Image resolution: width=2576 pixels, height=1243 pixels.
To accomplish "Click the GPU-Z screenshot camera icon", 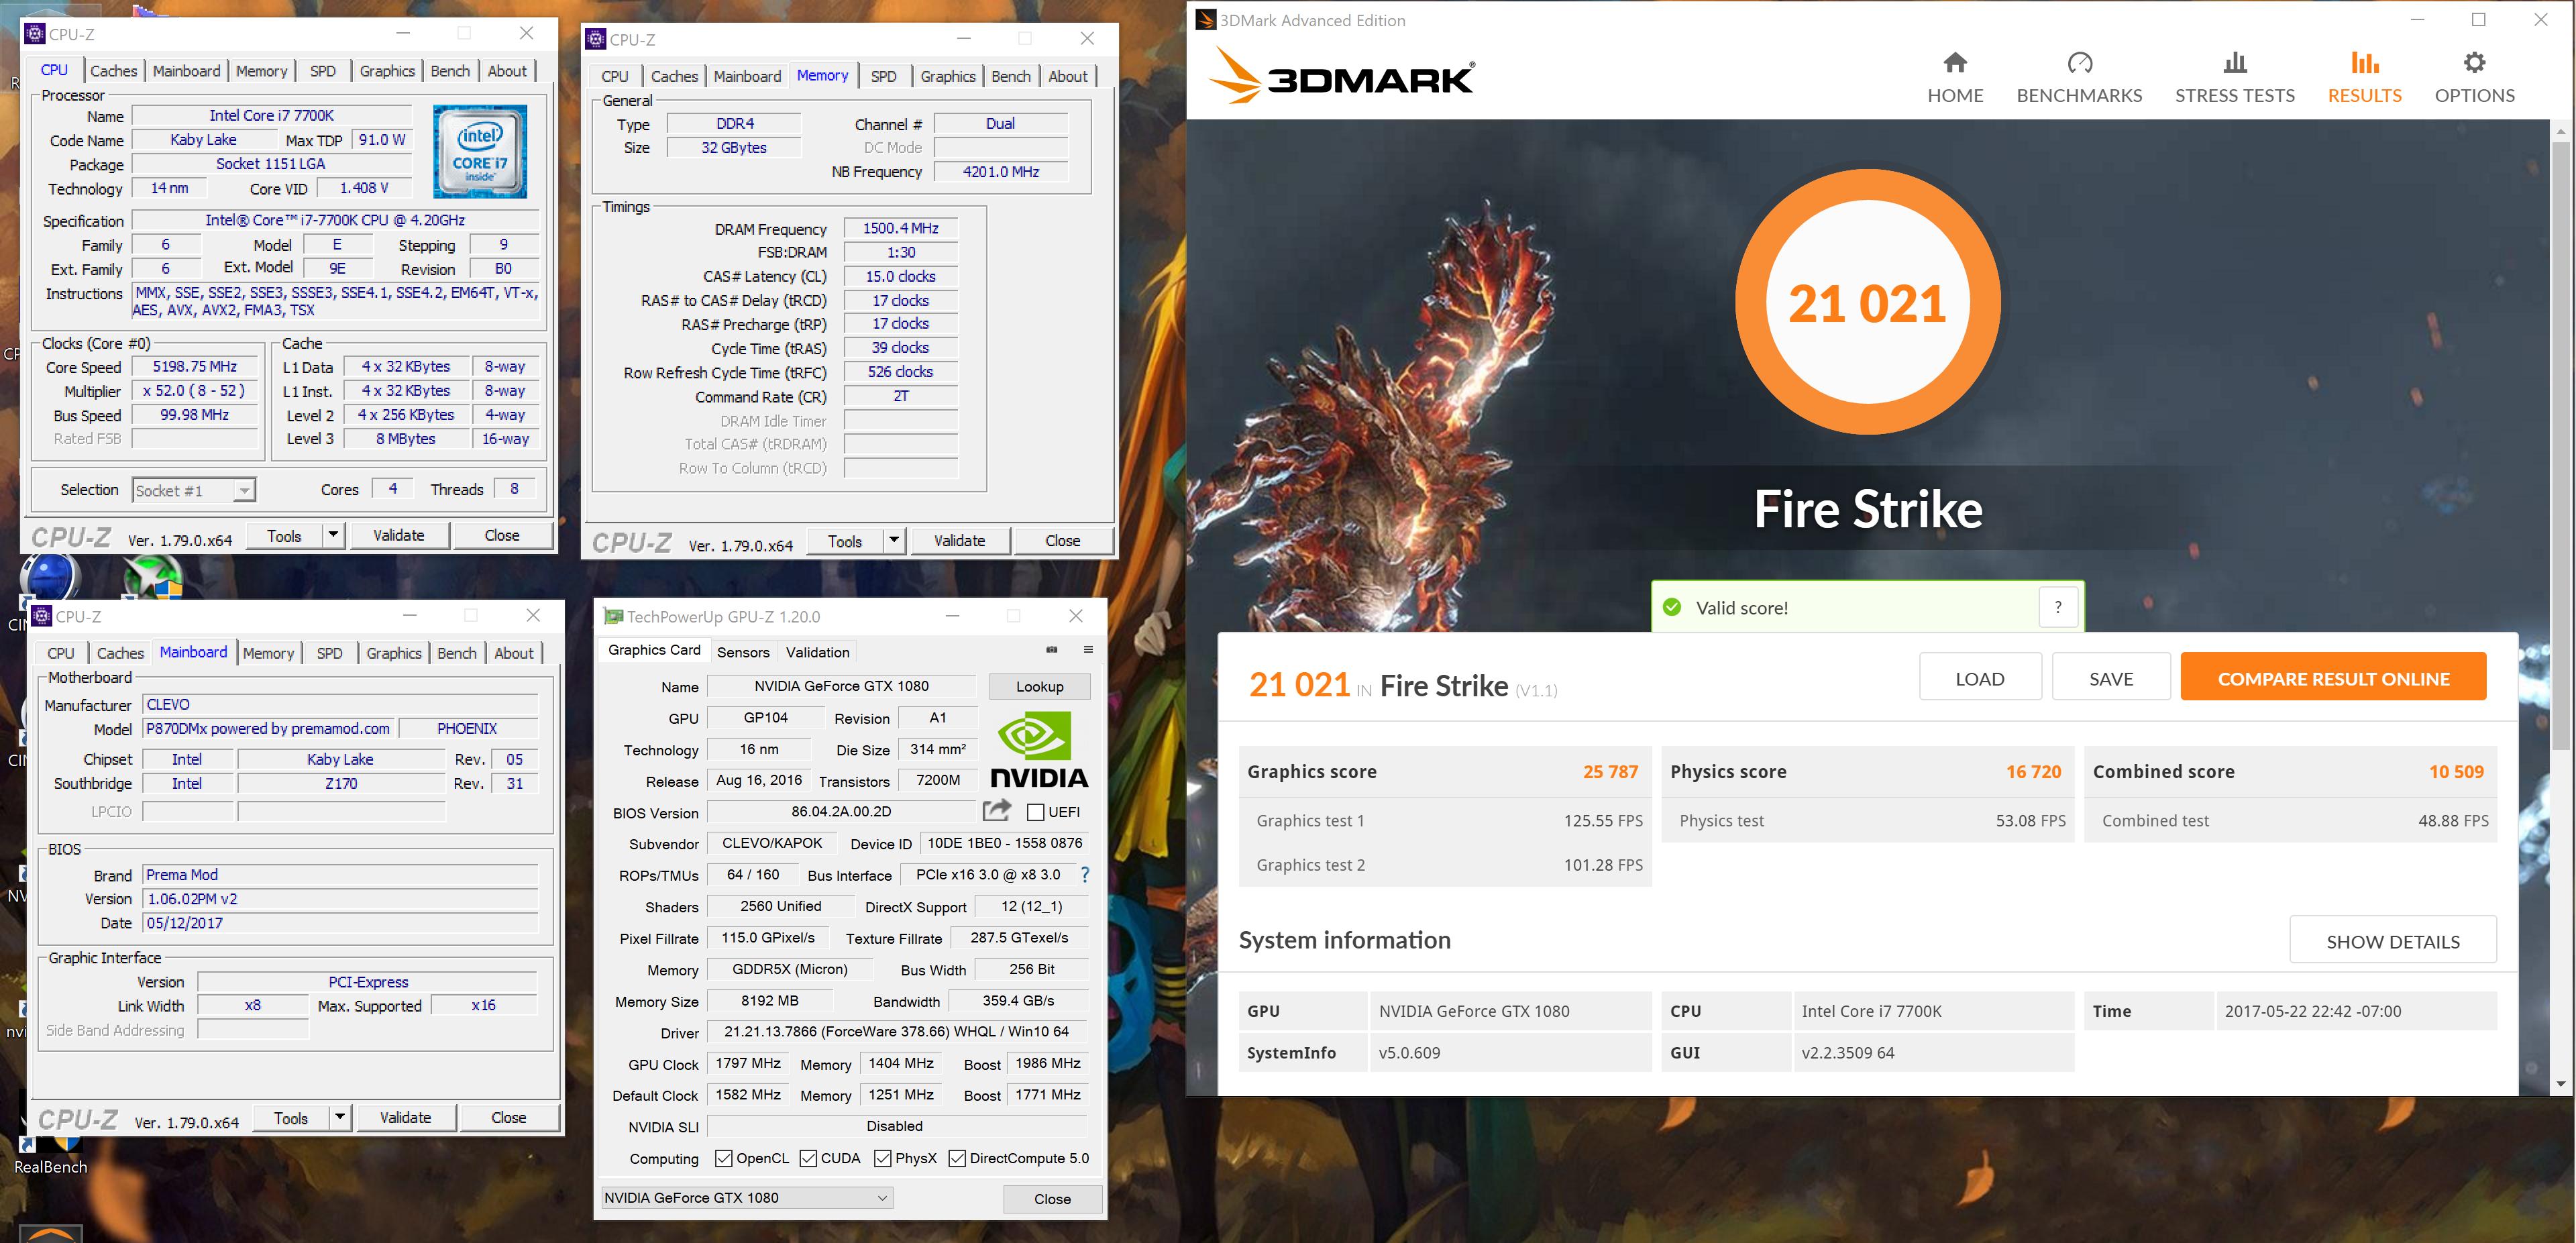I will tap(1051, 650).
